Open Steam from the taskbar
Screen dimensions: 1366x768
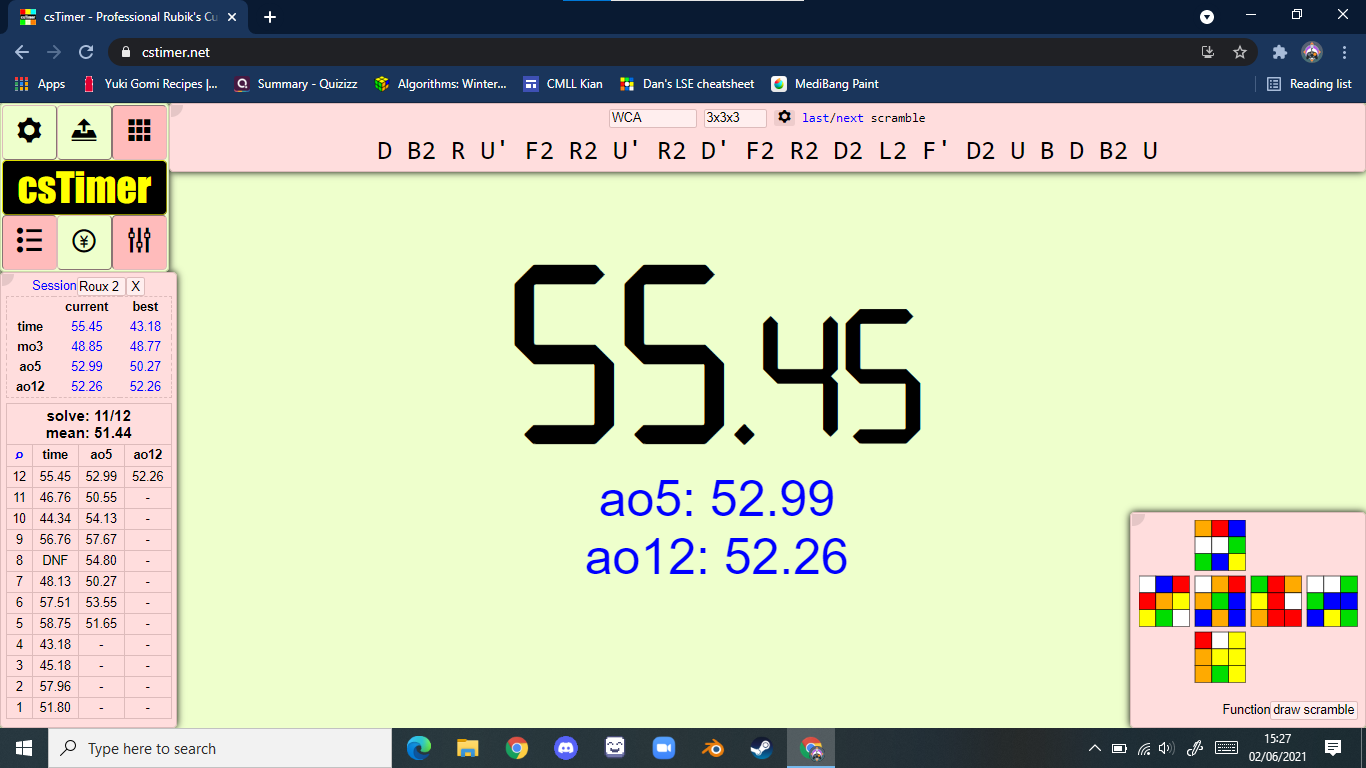click(762, 748)
